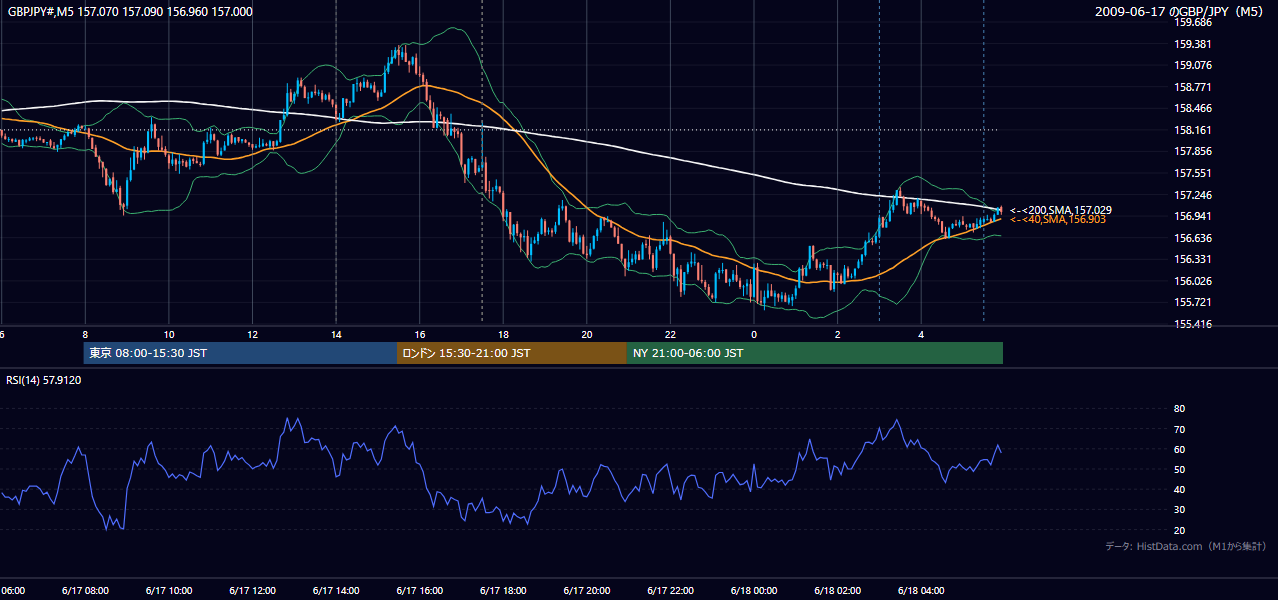Click the 6/17 12:00 bottom time label
The image size is (1278, 600).
coord(252,591)
